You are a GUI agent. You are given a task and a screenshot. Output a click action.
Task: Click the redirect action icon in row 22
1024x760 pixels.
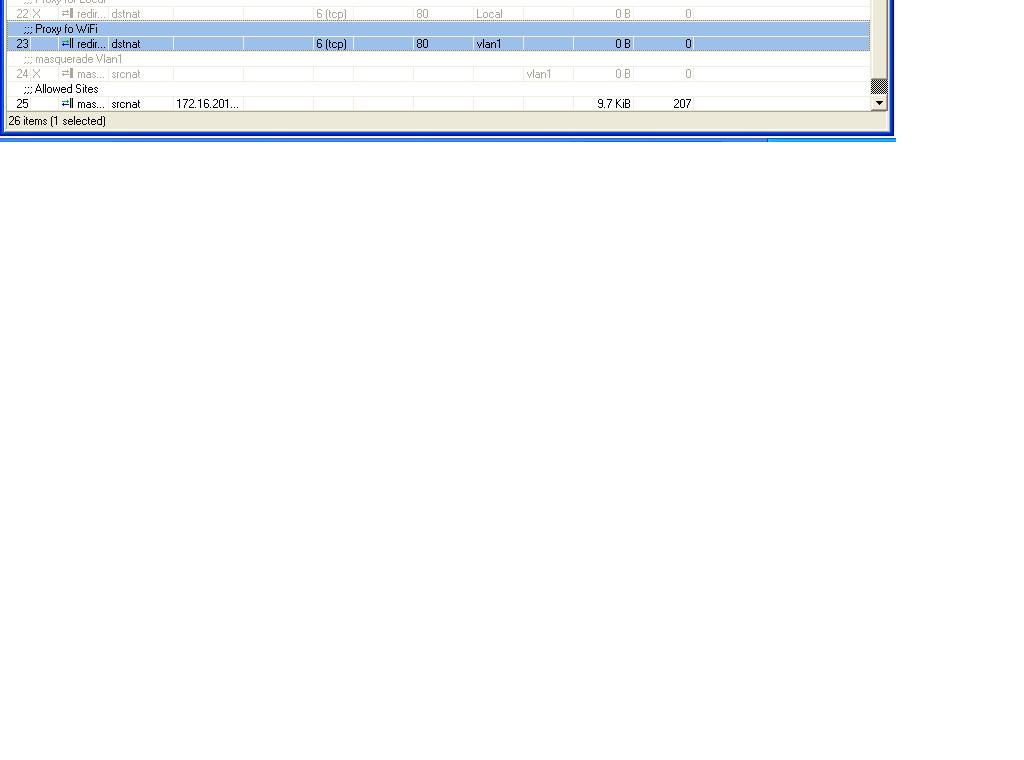click(68, 14)
